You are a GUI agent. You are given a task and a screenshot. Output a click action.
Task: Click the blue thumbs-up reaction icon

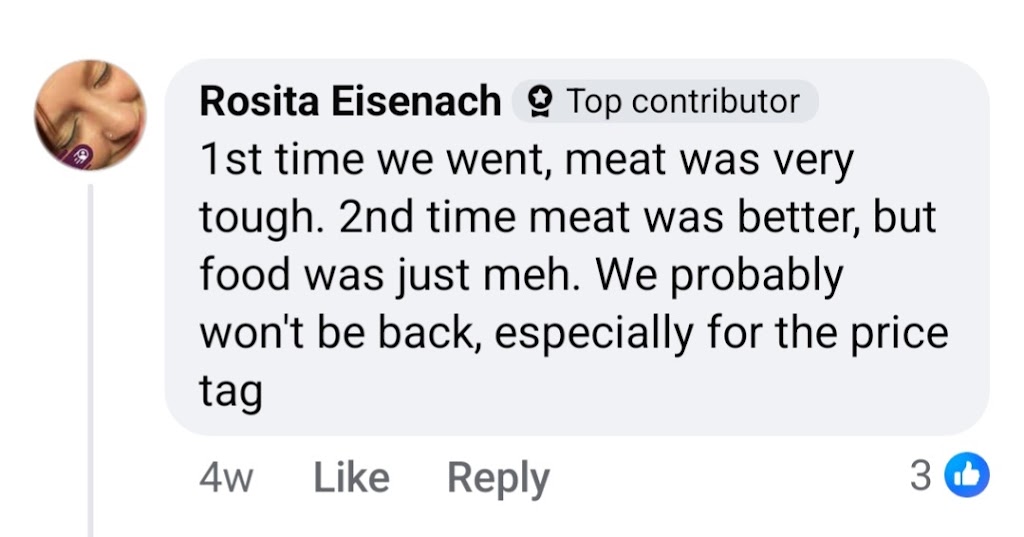pos(968,476)
